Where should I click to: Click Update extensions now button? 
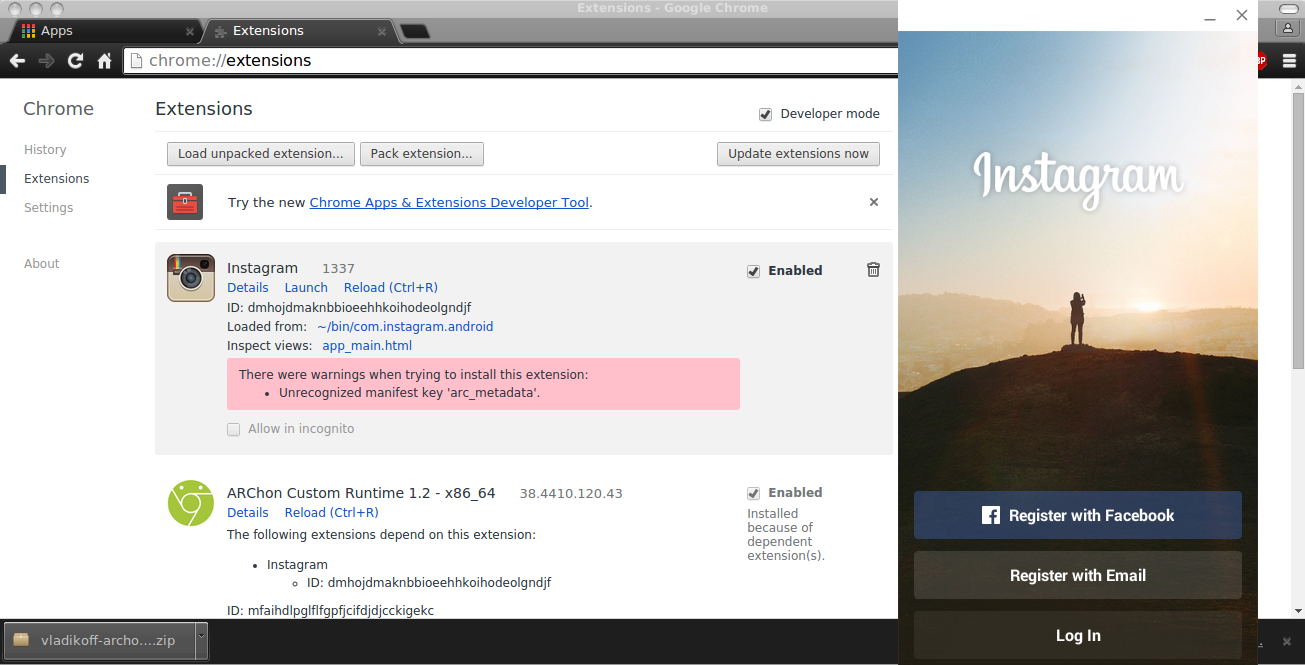[x=798, y=154]
